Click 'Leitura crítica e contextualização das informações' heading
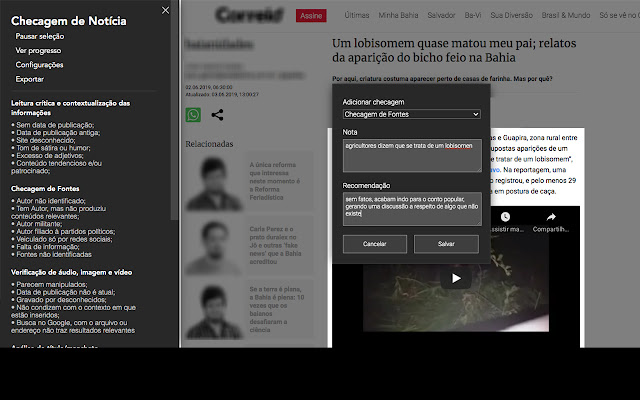 [x=70, y=108]
